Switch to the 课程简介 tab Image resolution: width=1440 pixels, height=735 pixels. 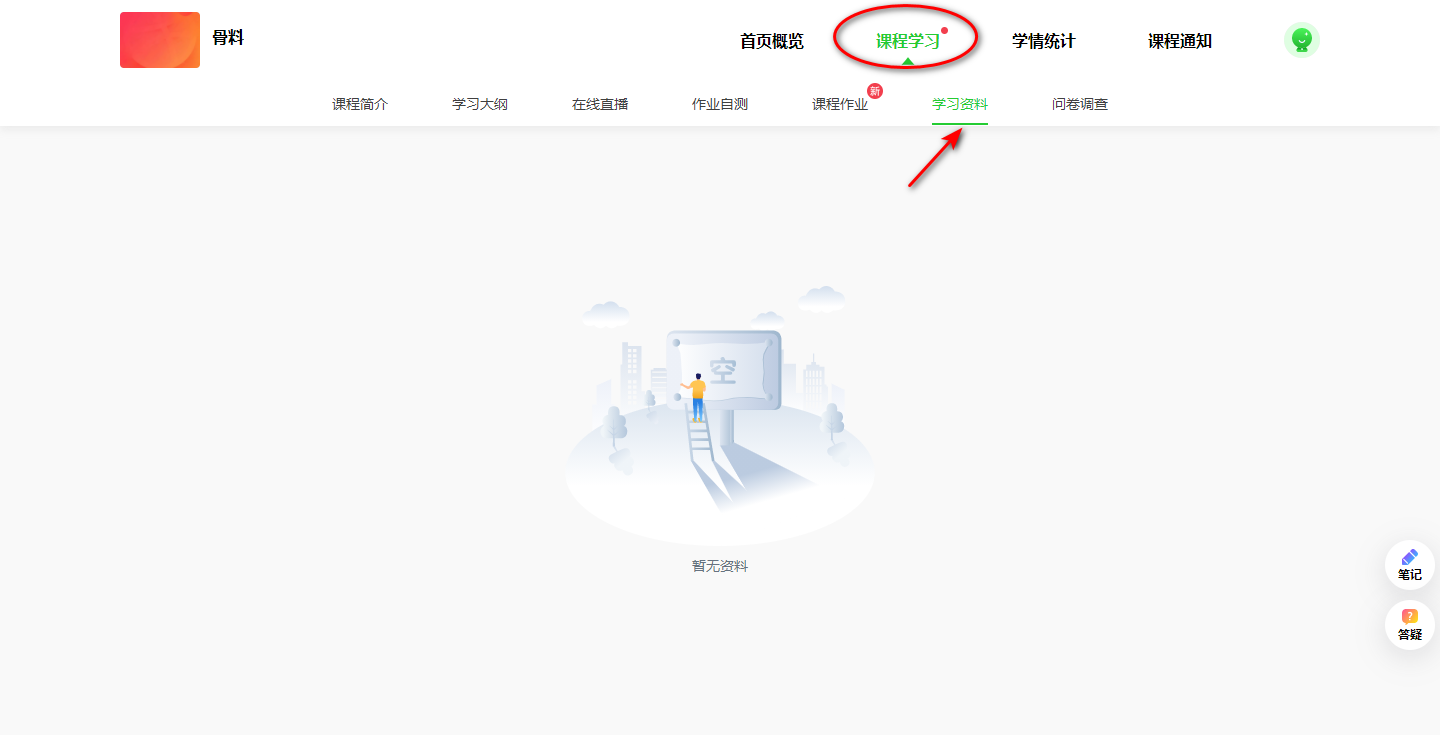pyautogui.click(x=360, y=104)
